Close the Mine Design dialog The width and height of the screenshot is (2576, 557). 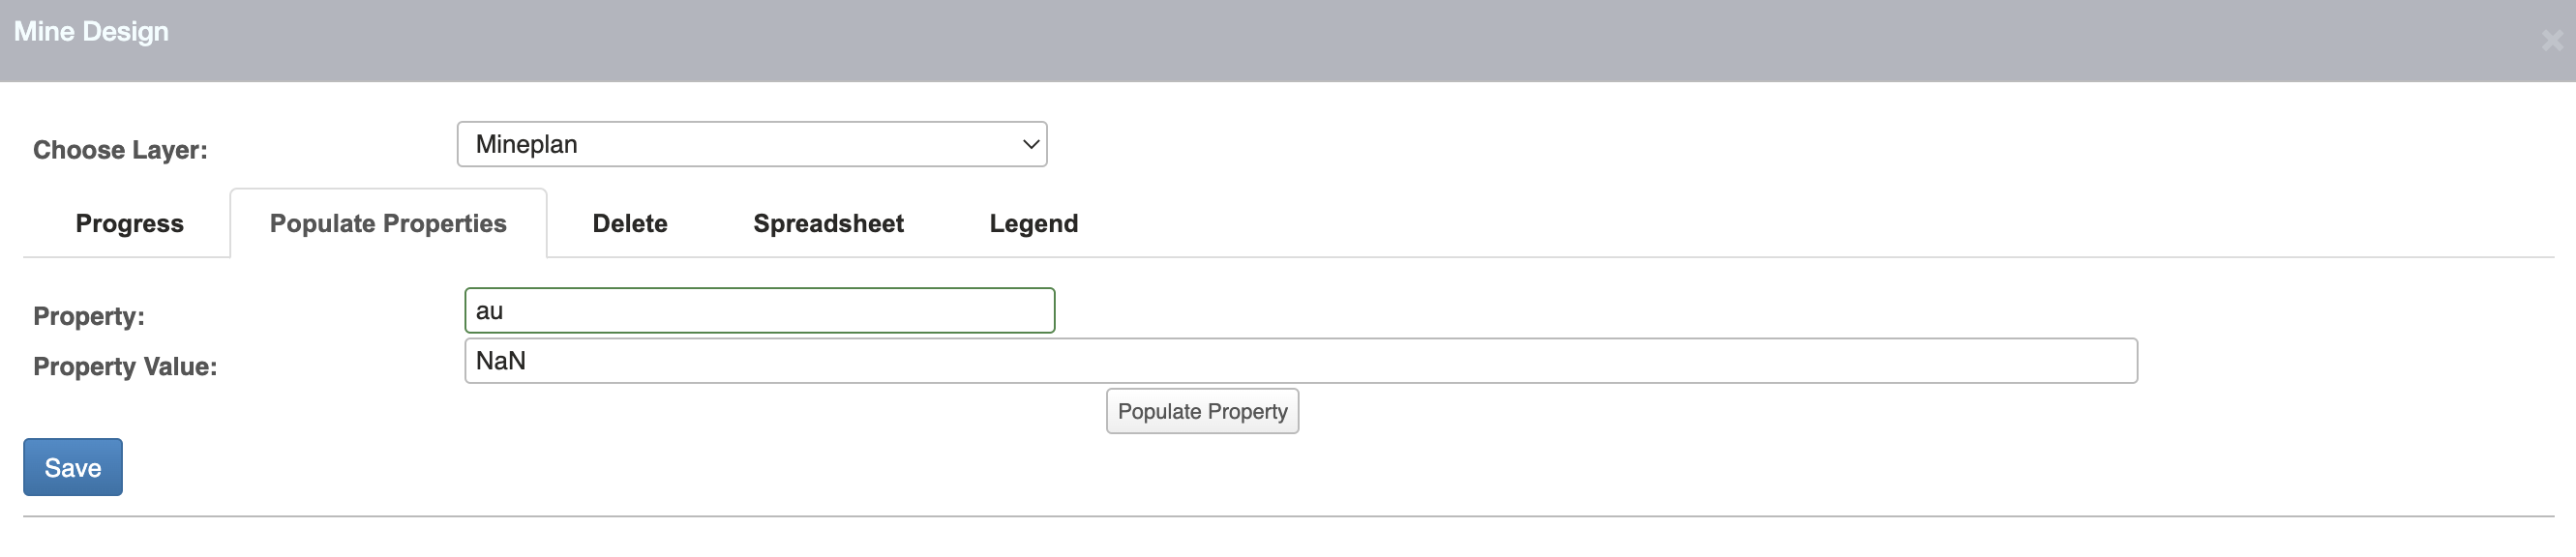click(x=2551, y=40)
